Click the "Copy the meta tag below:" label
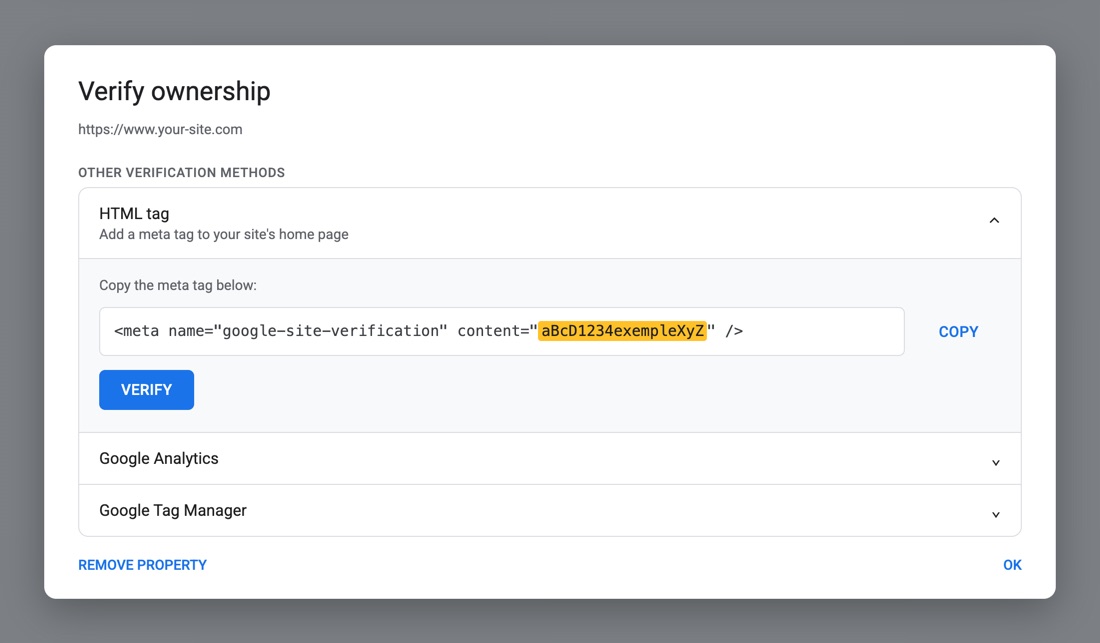 [x=177, y=285]
